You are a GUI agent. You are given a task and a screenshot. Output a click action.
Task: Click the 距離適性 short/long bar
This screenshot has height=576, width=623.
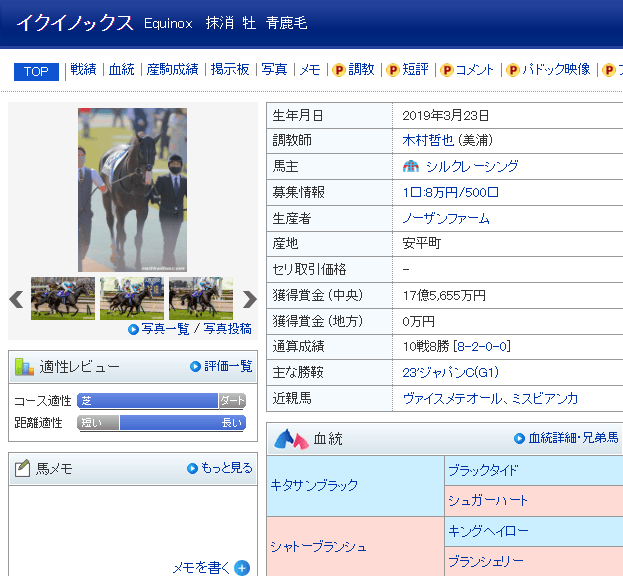coord(162,423)
